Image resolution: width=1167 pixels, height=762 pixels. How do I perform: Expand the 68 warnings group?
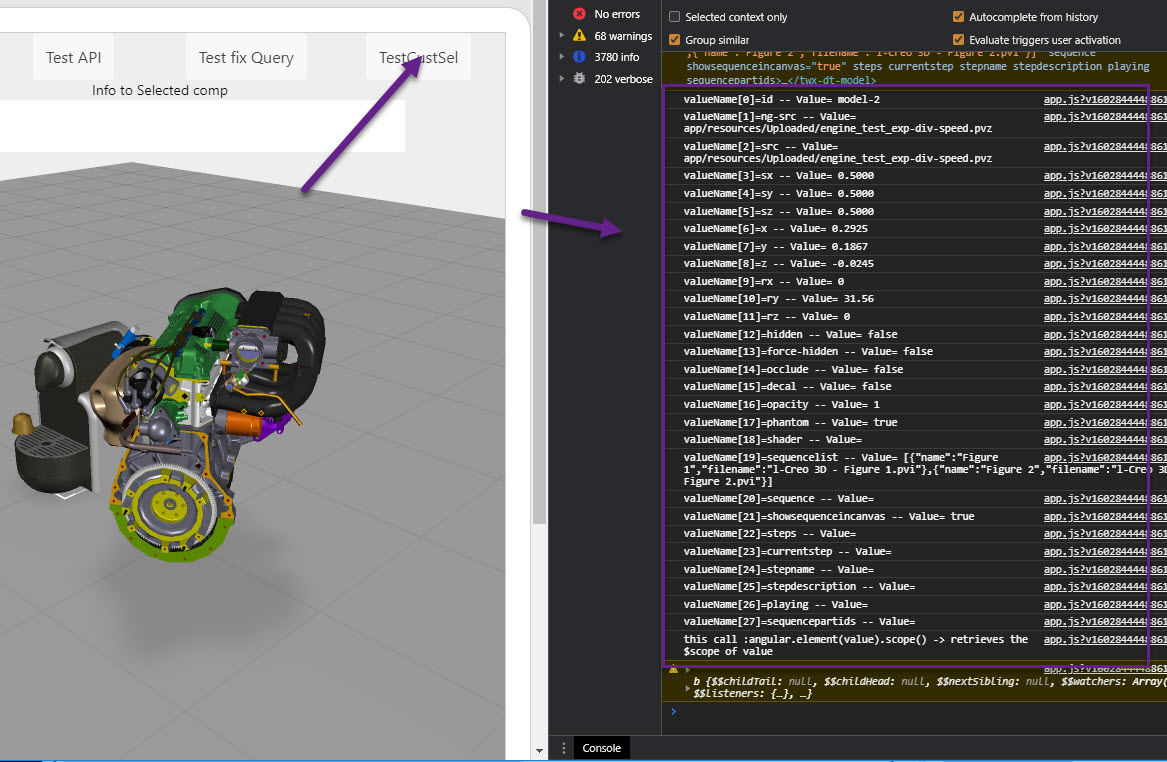pyautogui.click(x=561, y=34)
